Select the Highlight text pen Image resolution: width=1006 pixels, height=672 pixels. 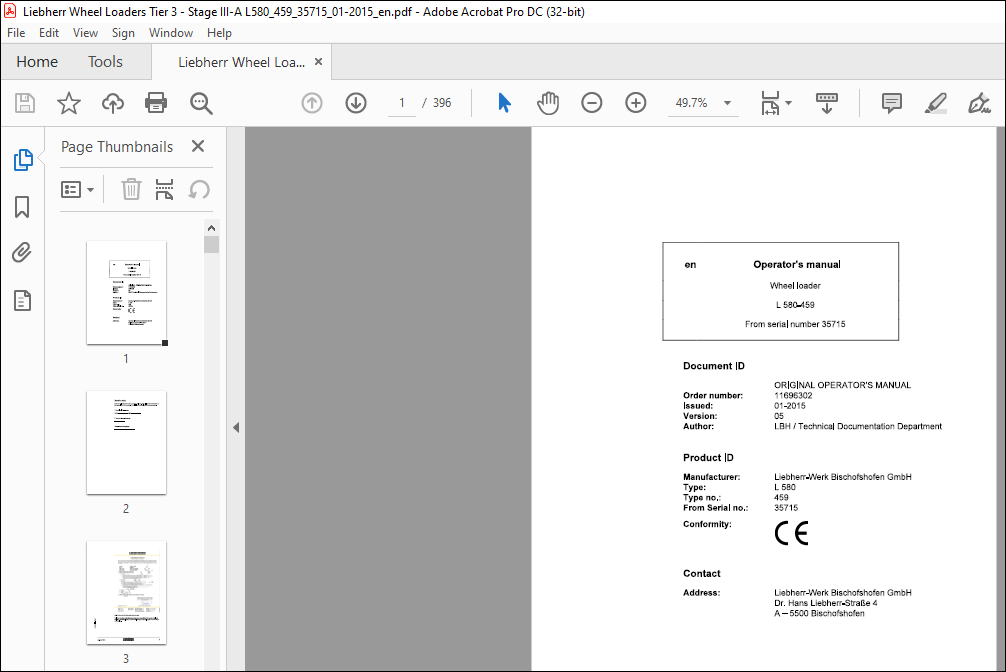tap(935, 103)
